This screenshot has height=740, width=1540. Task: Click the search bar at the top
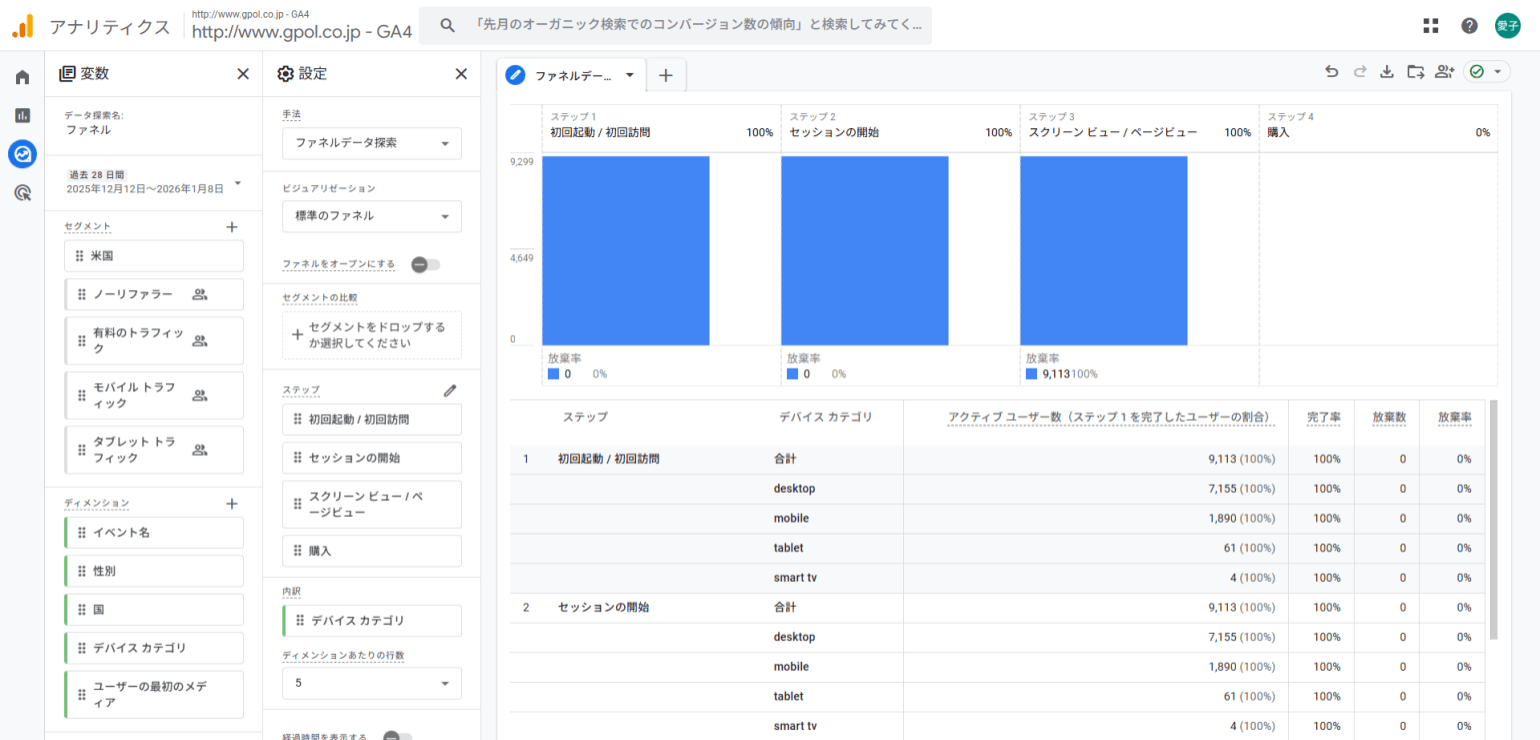(x=690, y=25)
